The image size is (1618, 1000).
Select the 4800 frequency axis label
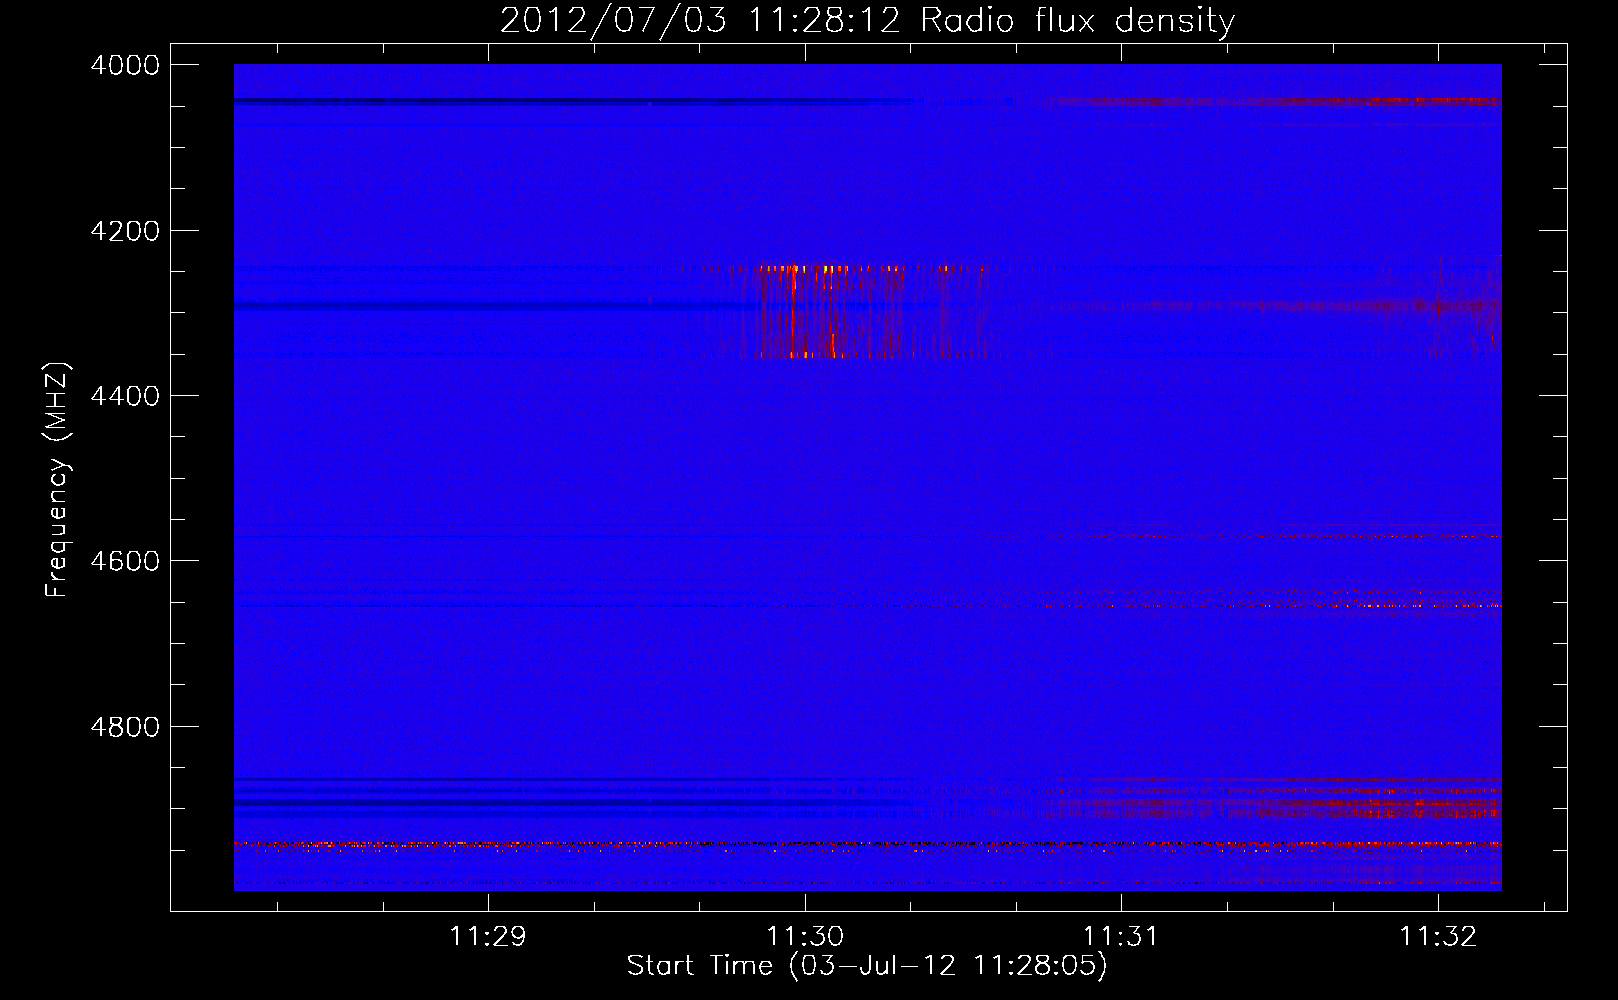pyautogui.click(x=125, y=726)
